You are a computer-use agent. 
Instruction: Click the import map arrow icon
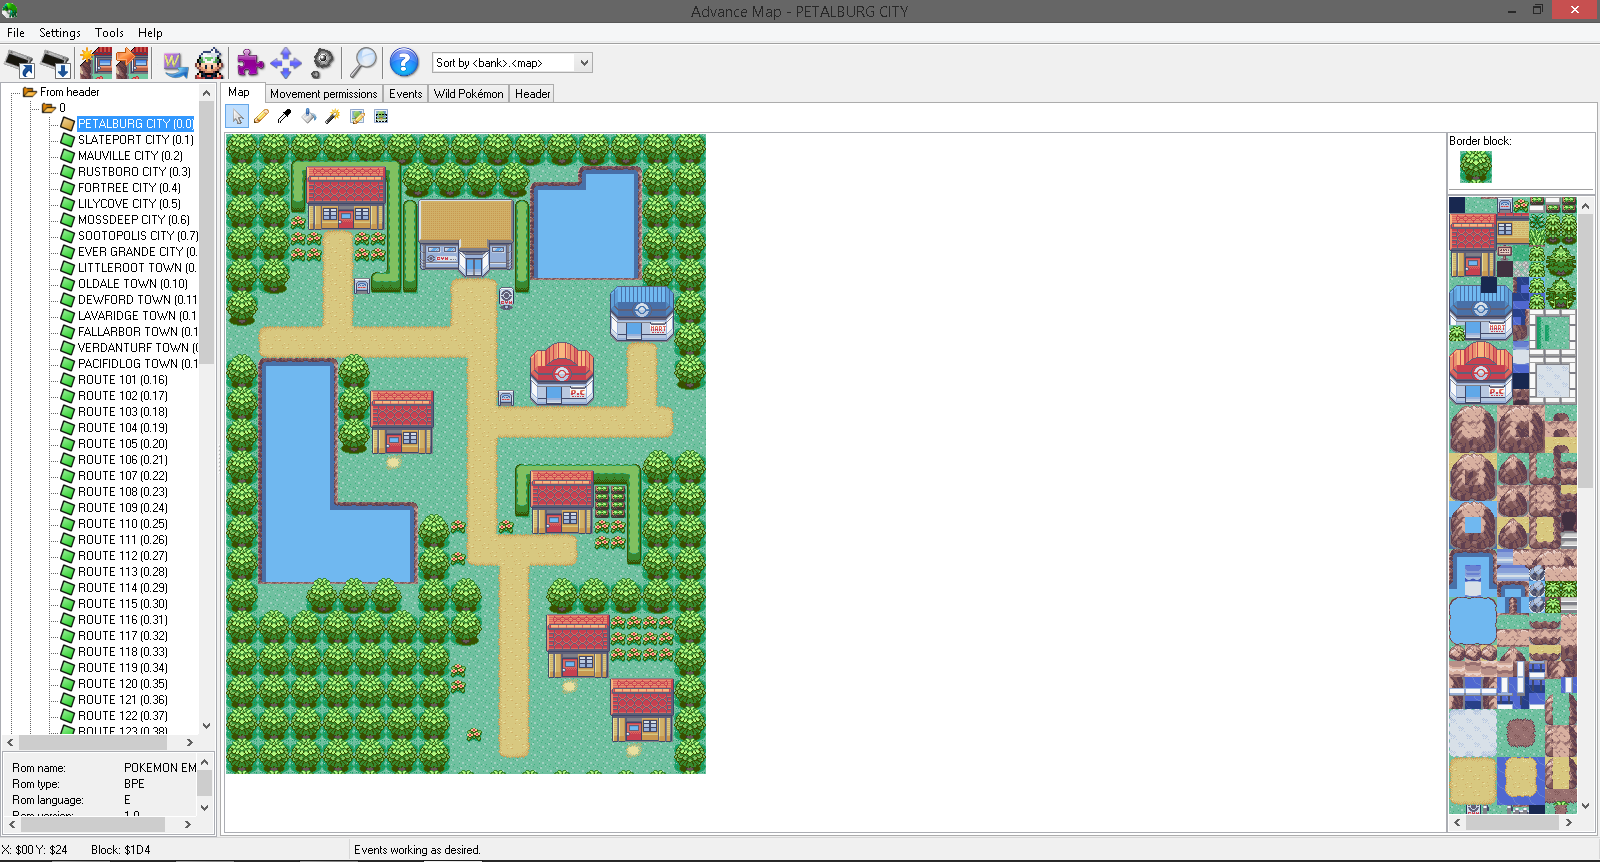(132, 63)
